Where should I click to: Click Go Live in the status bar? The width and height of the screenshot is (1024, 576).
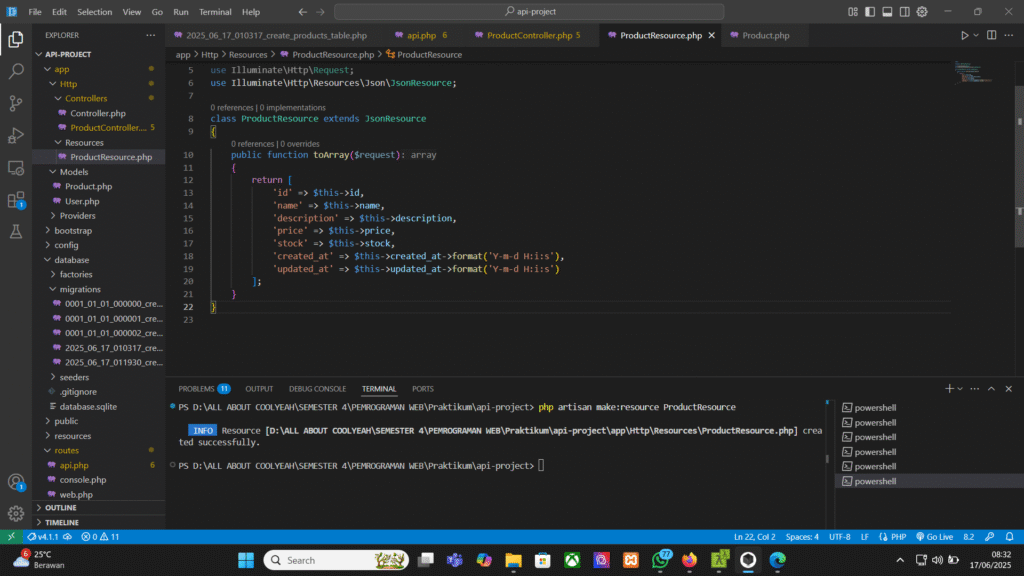933,537
